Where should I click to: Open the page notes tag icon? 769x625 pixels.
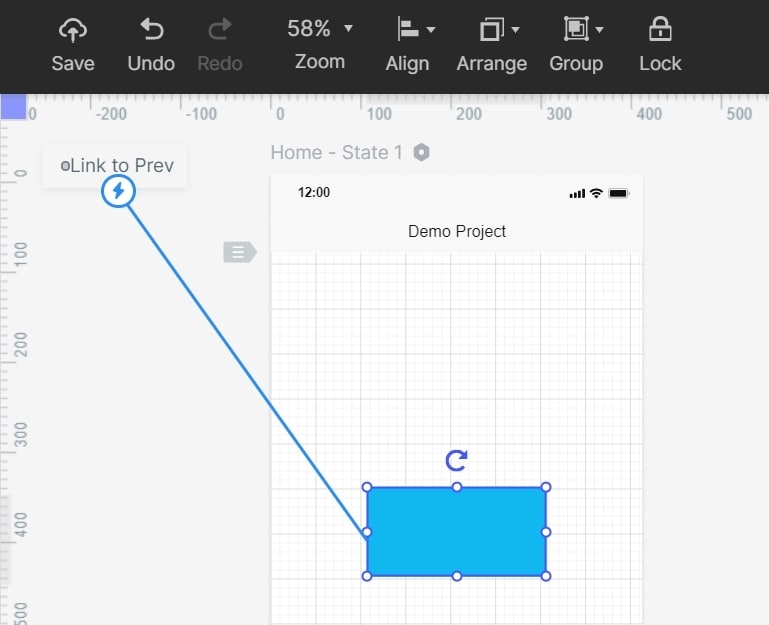coord(240,252)
